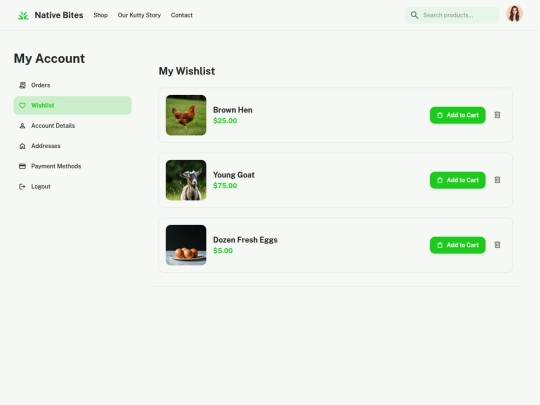Open Payment Methods section
Screen dimensions: 540x405
coord(73,166)
